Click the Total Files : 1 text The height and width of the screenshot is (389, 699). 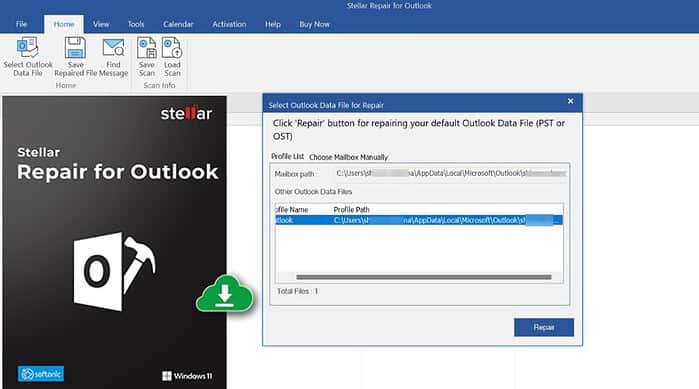tap(297, 291)
